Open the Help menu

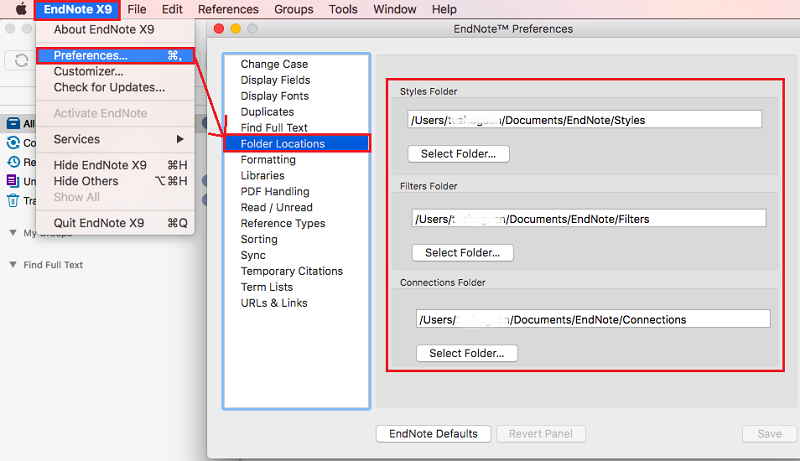pyautogui.click(x=444, y=10)
